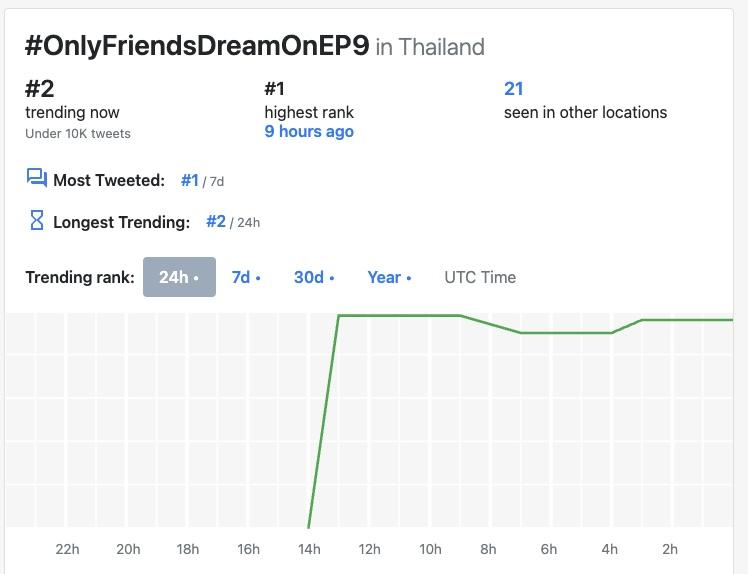
Task: Click the '#2 trending now' rank number
Action: 40,89
